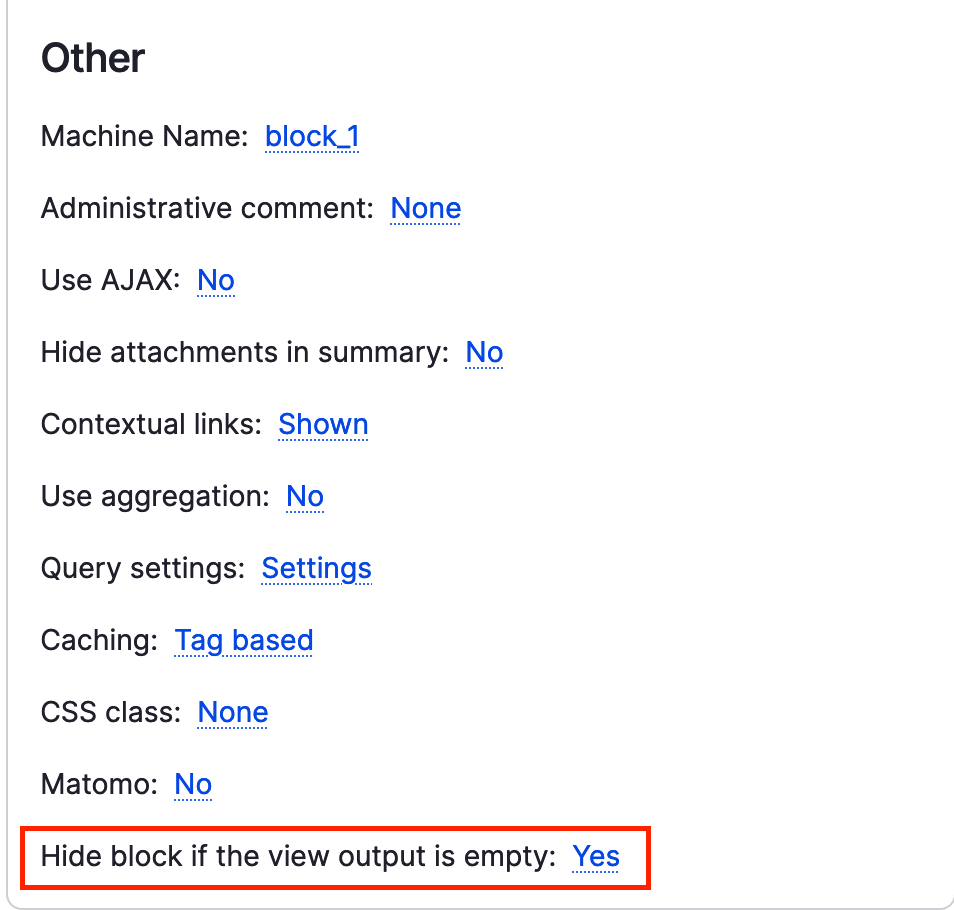The image size is (954, 910).
Task: Toggle Matomo tracking setting
Action: click(x=192, y=784)
